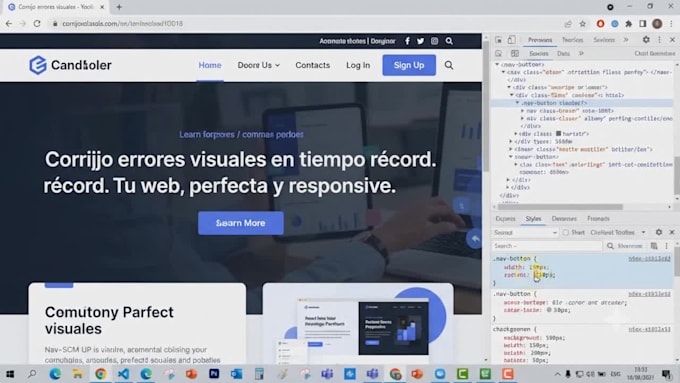The image size is (680, 383).
Task: Select the Dats sub-tab
Action: coord(563,53)
